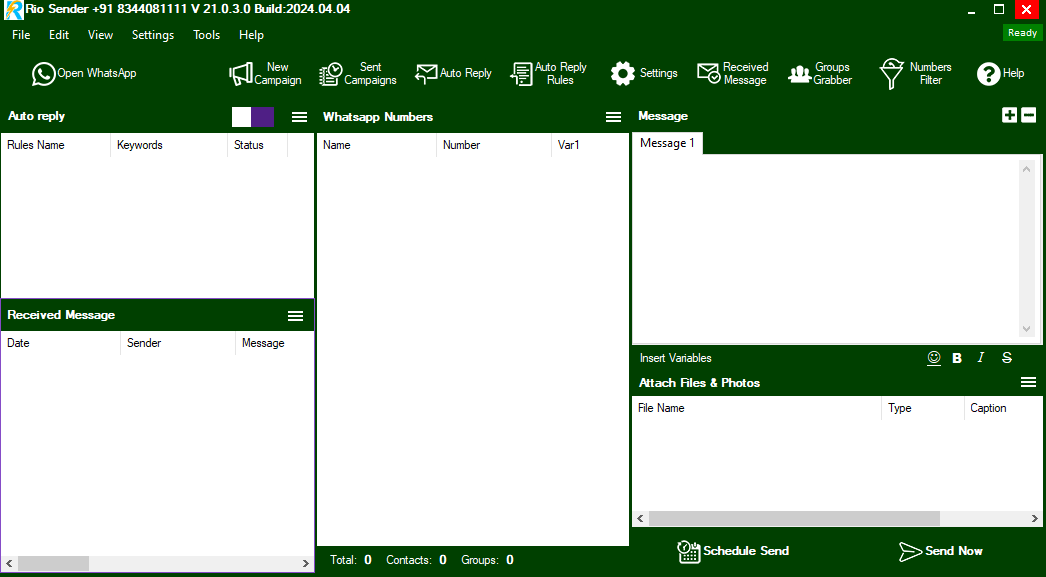Click the Number column header
This screenshot has width=1046, height=577.
tap(494, 145)
